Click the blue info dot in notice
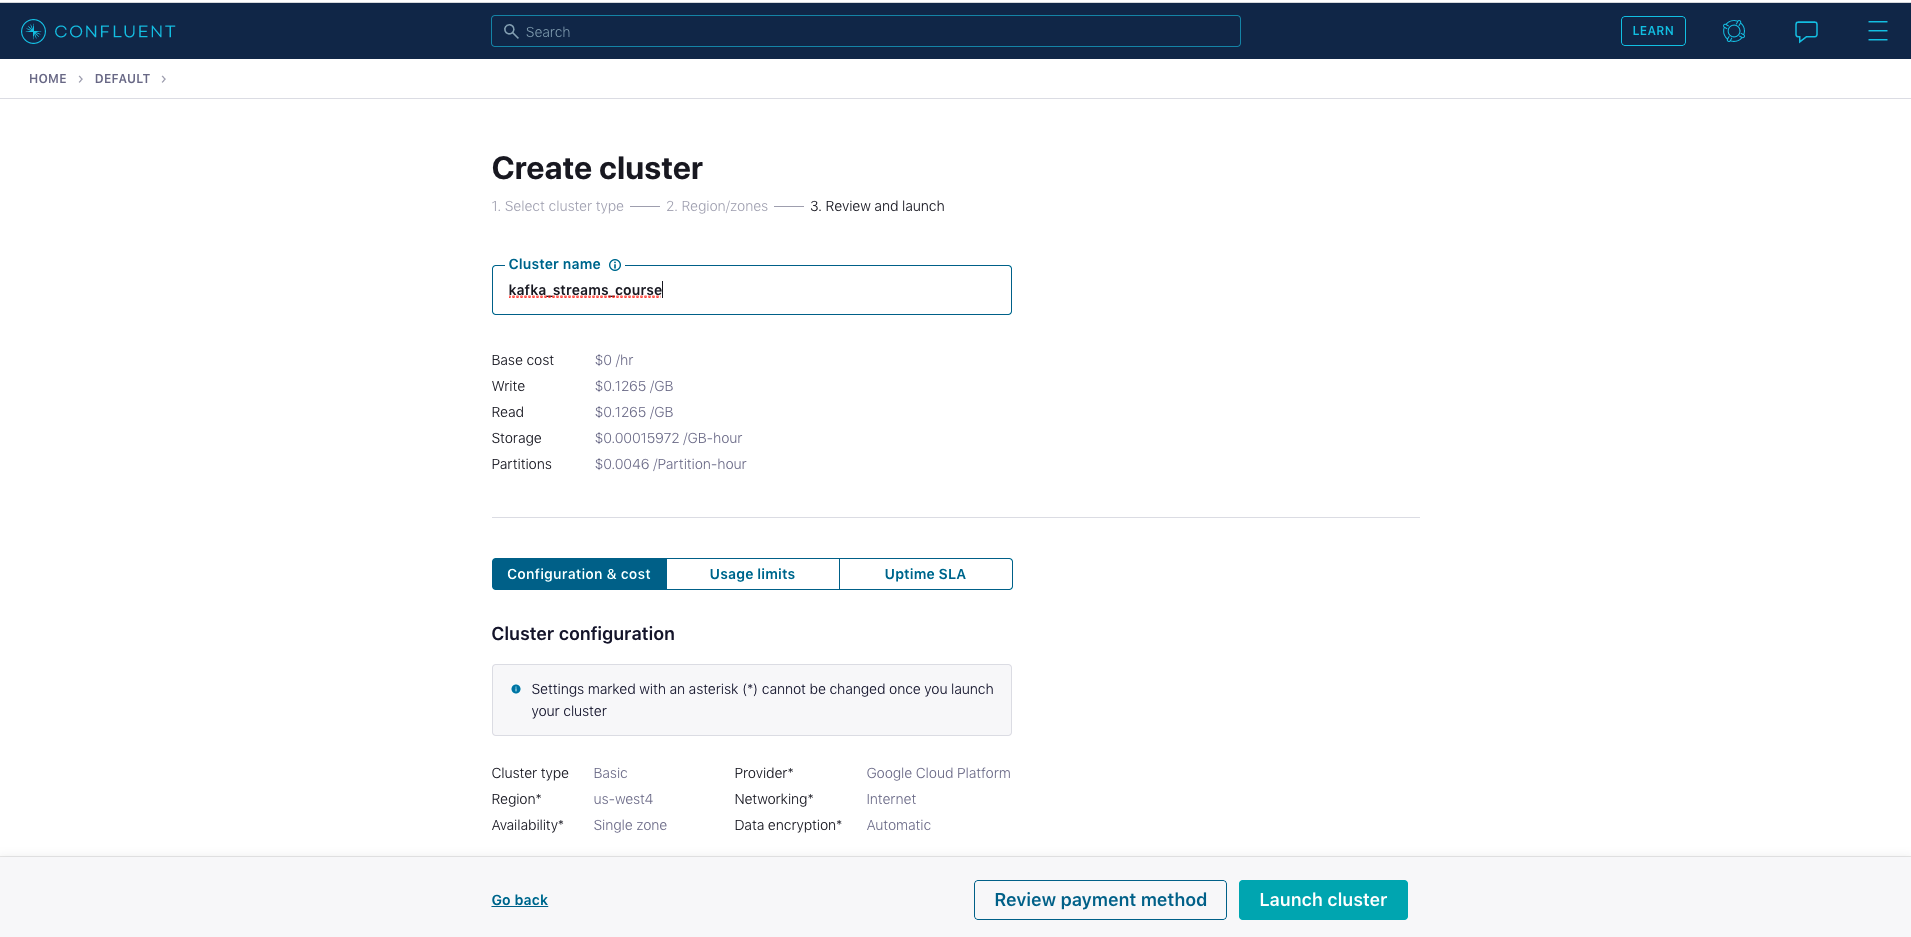This screenshot has height=937, width=1911. (516, 689)
